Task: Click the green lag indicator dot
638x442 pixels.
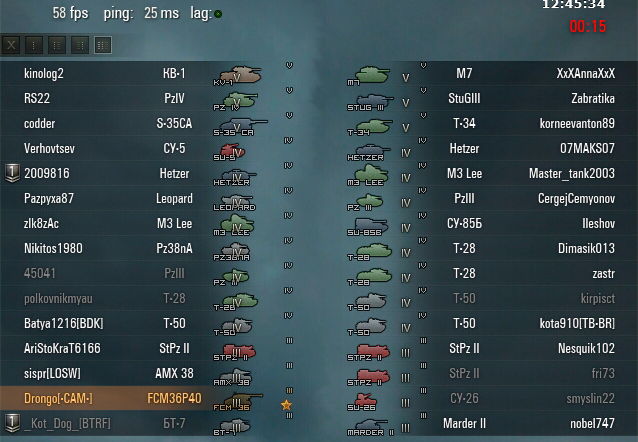Action: (218, 14)
